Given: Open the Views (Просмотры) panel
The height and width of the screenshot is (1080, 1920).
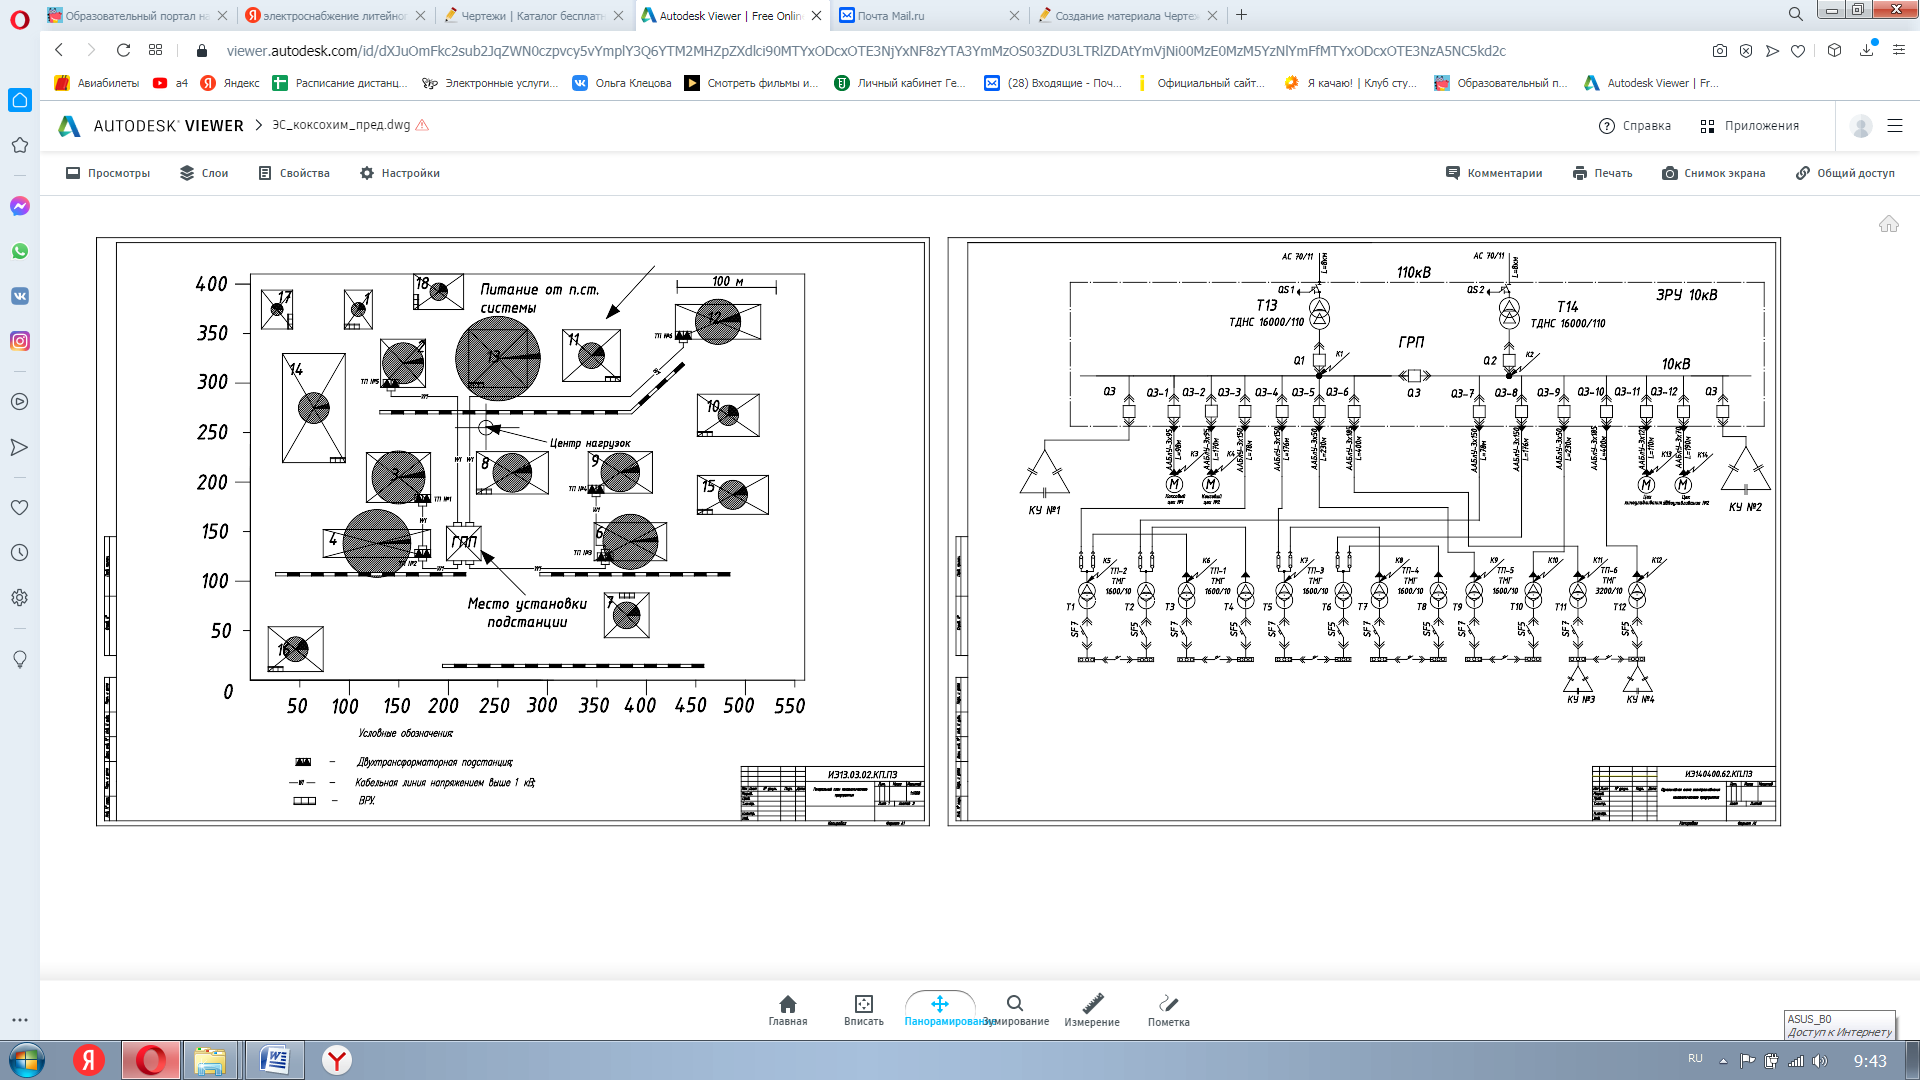Looking at the screenshot, I should [108, 173].
